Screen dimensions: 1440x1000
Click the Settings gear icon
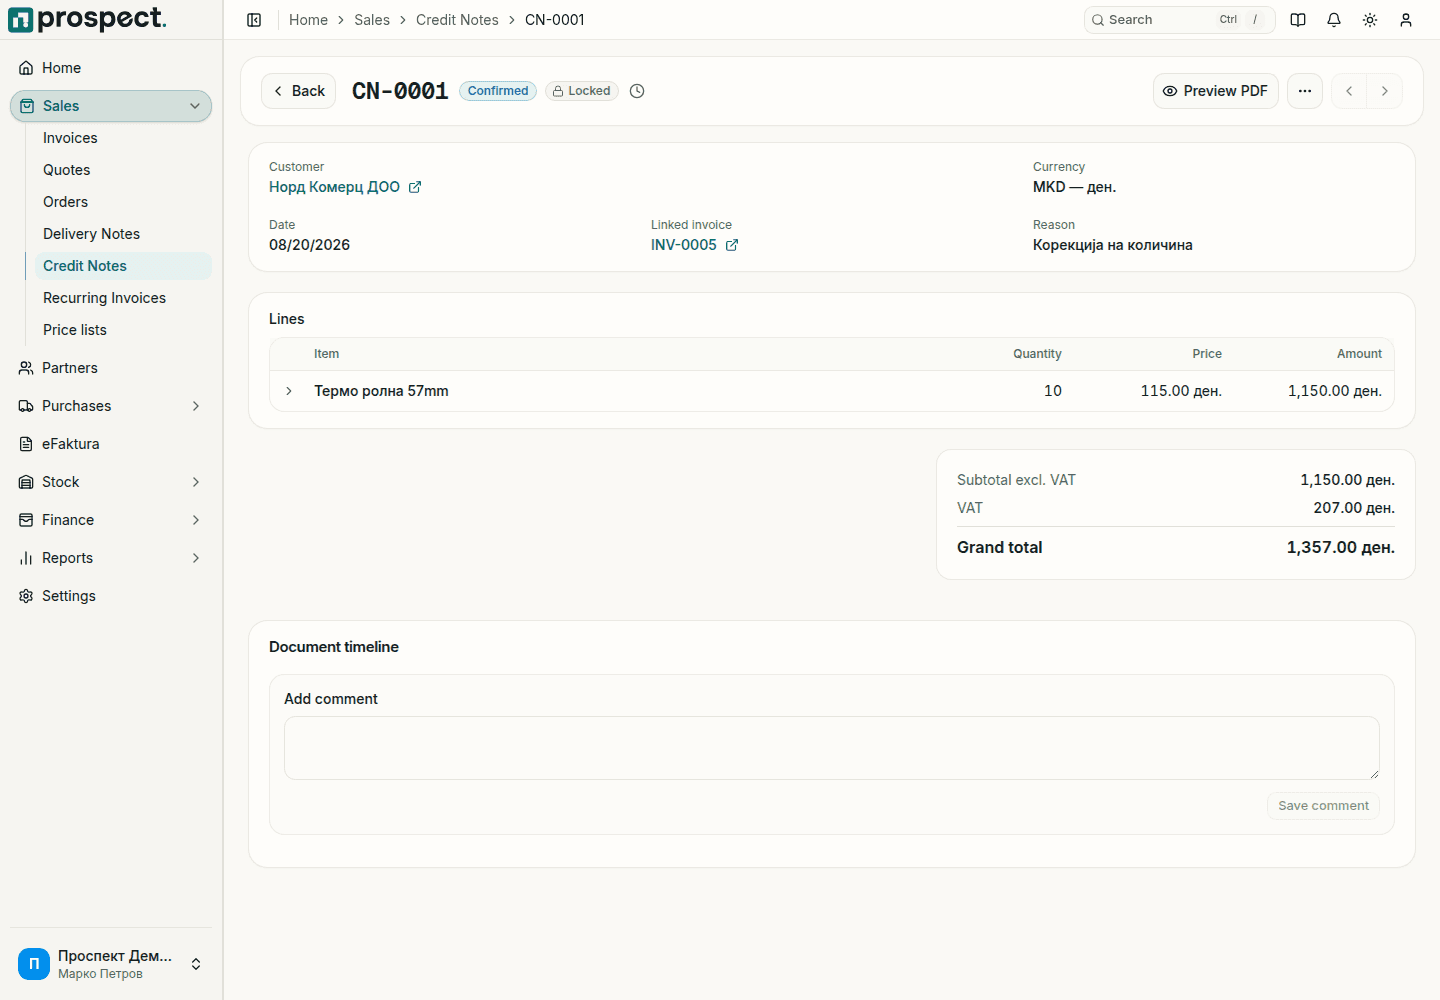click(x=26, y=596)
